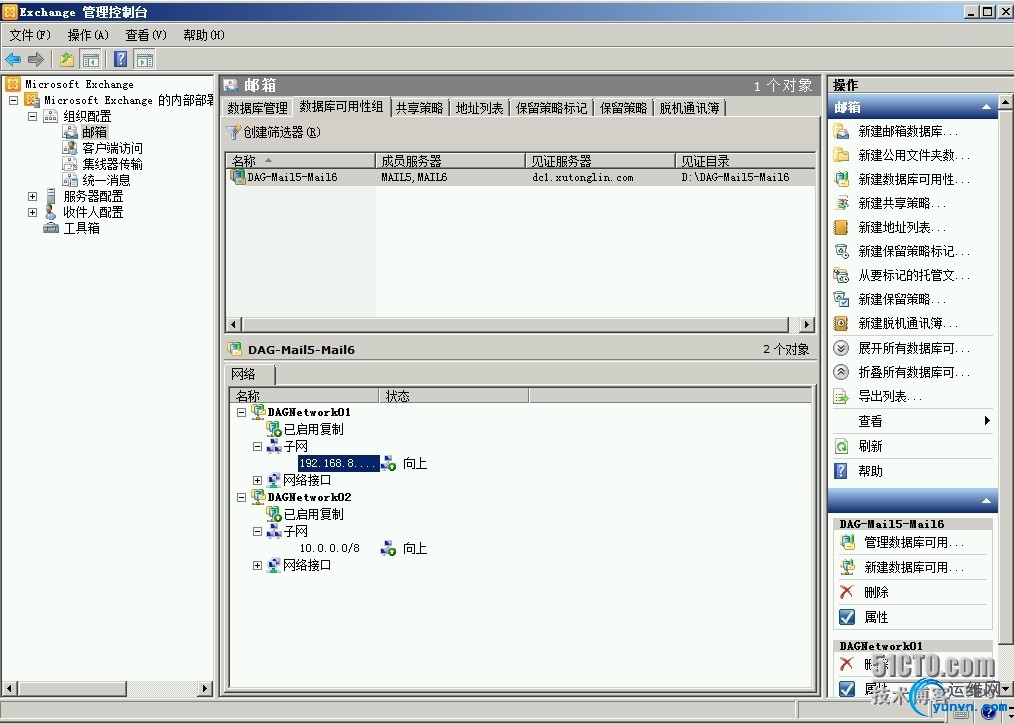Toggle the show/hide action pane icon
The width and height of the screenshot is (1014, 724).
tap(145, 59)
